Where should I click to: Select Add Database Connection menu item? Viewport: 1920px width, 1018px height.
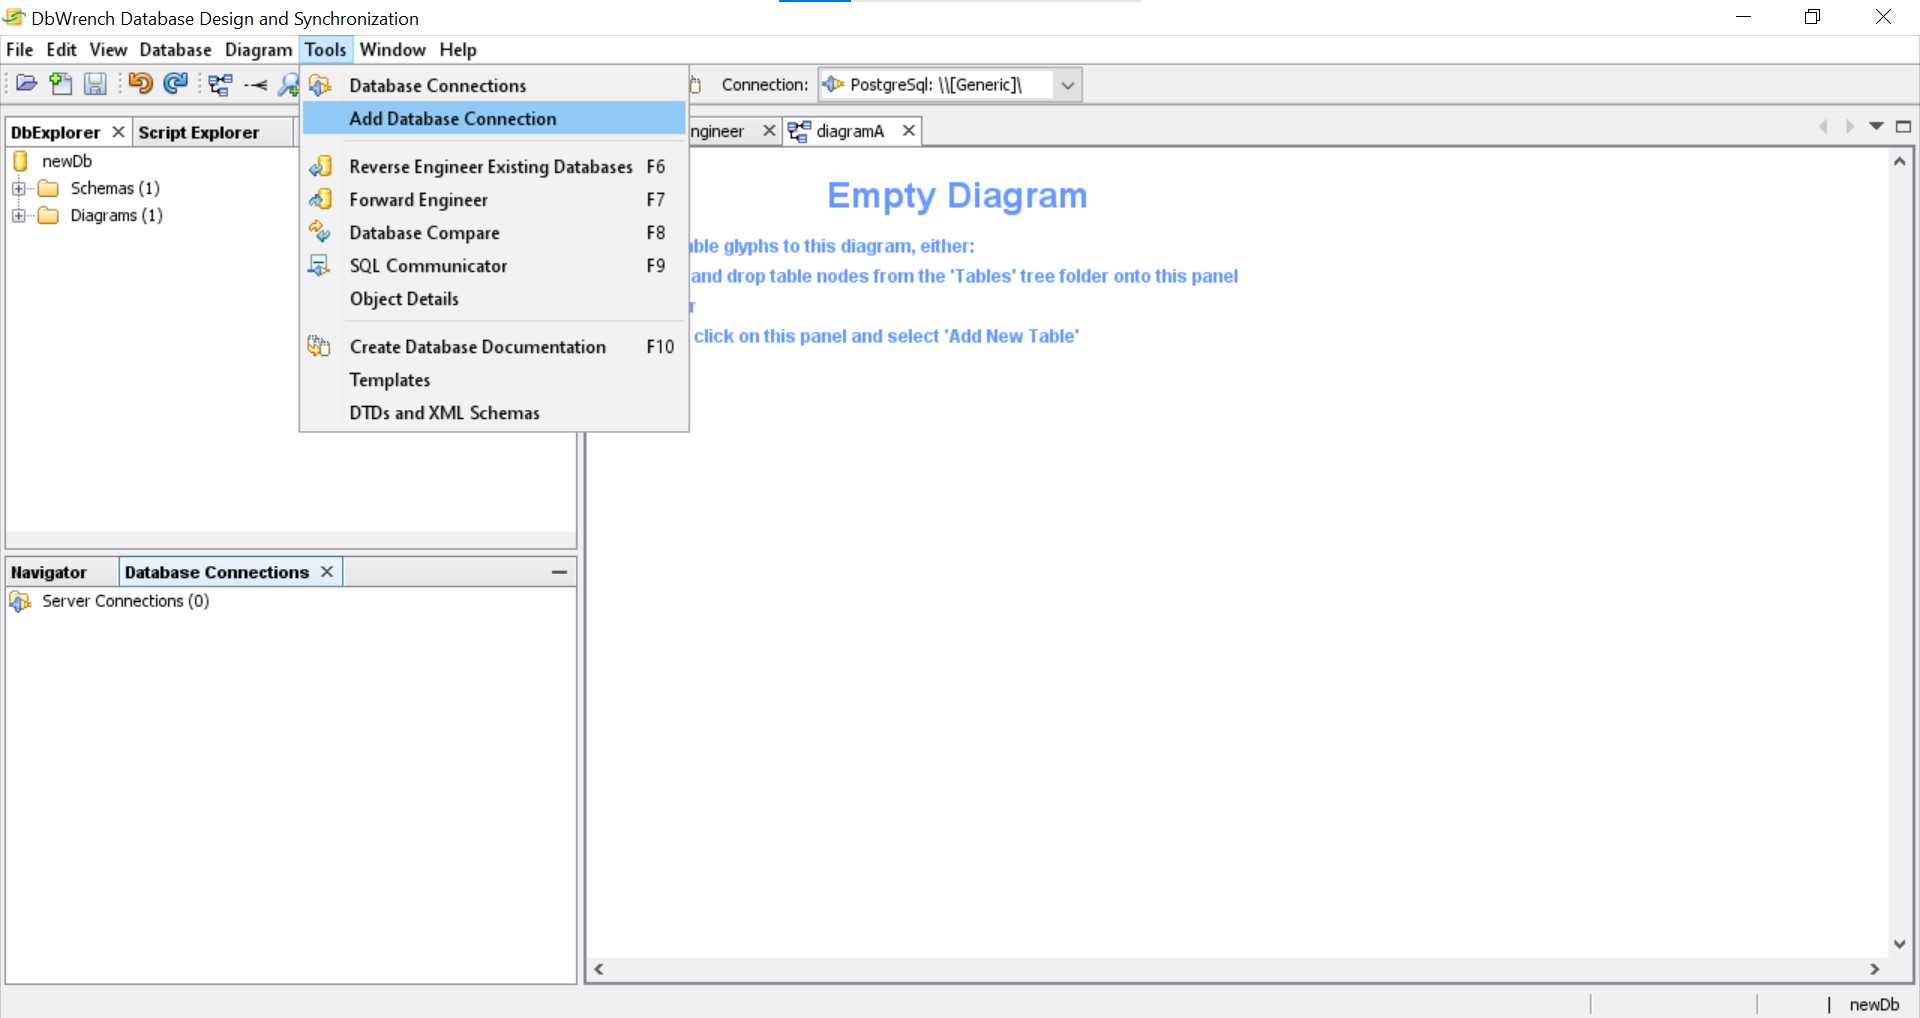click(x=494, y=118)
